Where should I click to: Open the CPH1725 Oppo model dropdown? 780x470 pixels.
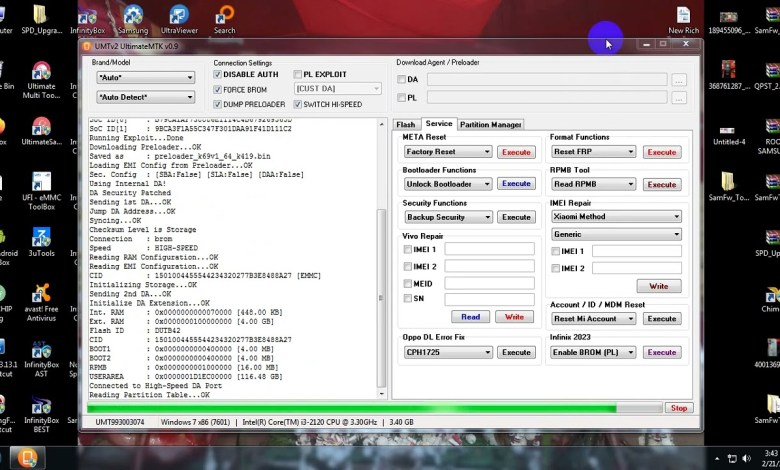(448, 352)
